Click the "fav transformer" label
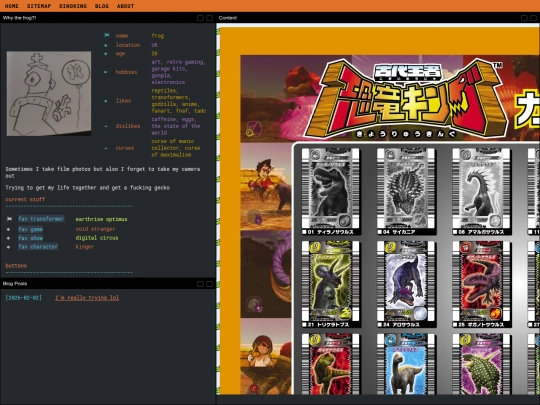540x405 pixels. pyautogui.click(x=41, y=219)
